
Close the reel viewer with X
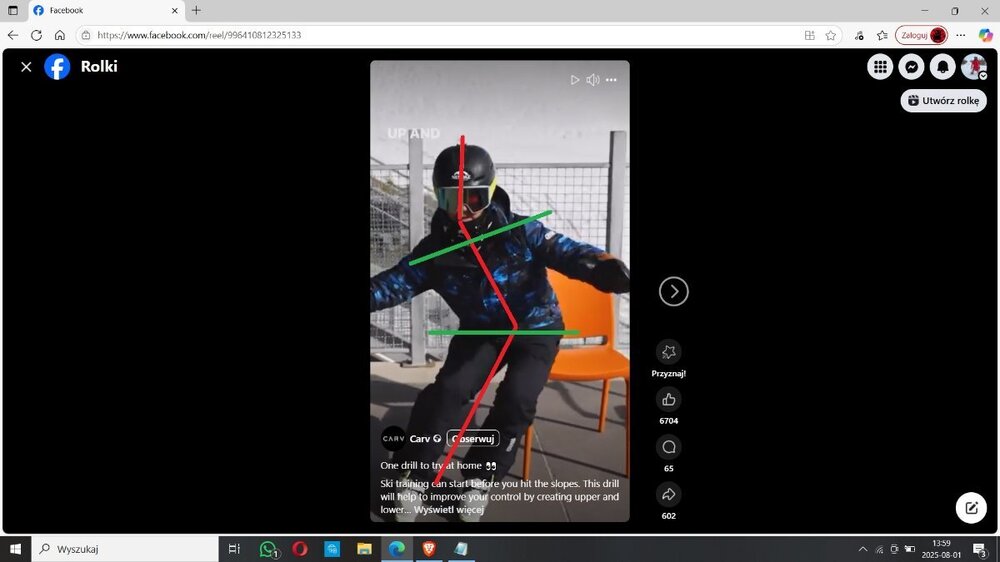26,67
